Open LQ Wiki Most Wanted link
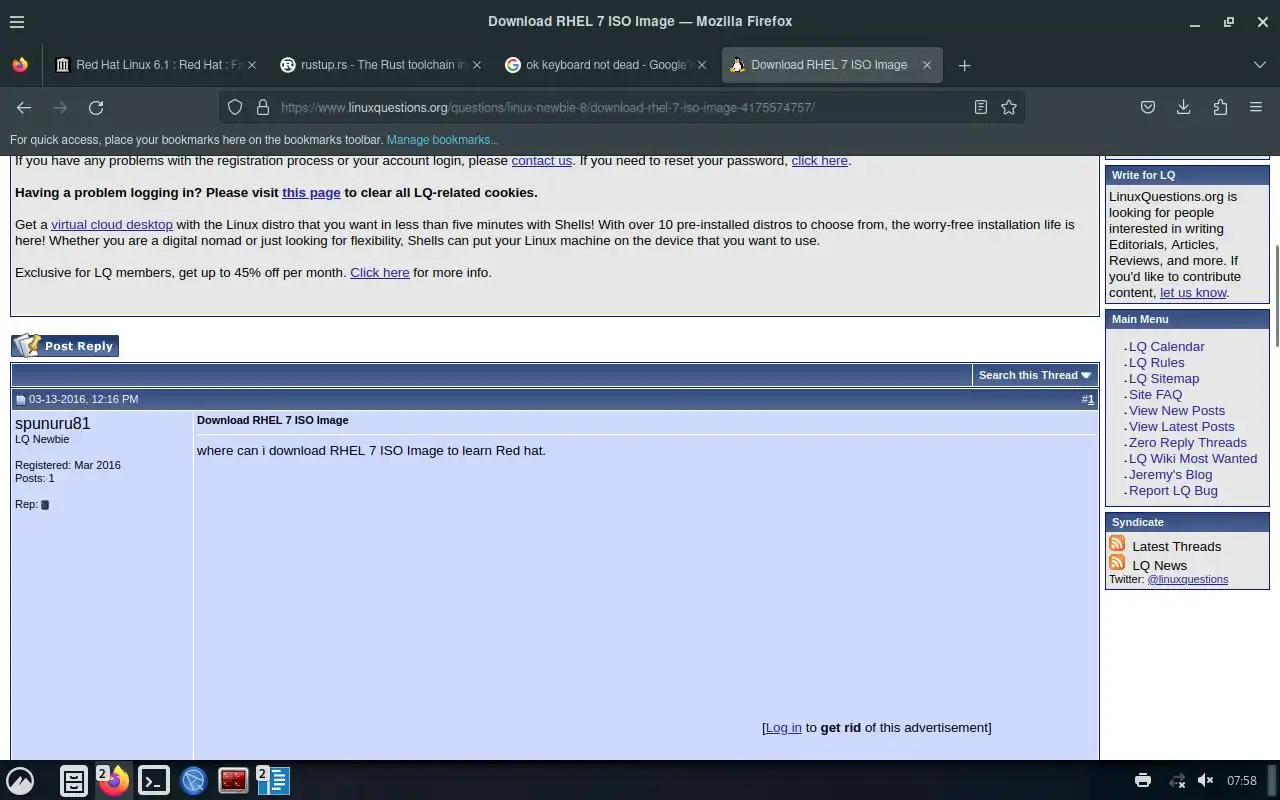Screen dimensions: 1280x800 (1193, 458)
